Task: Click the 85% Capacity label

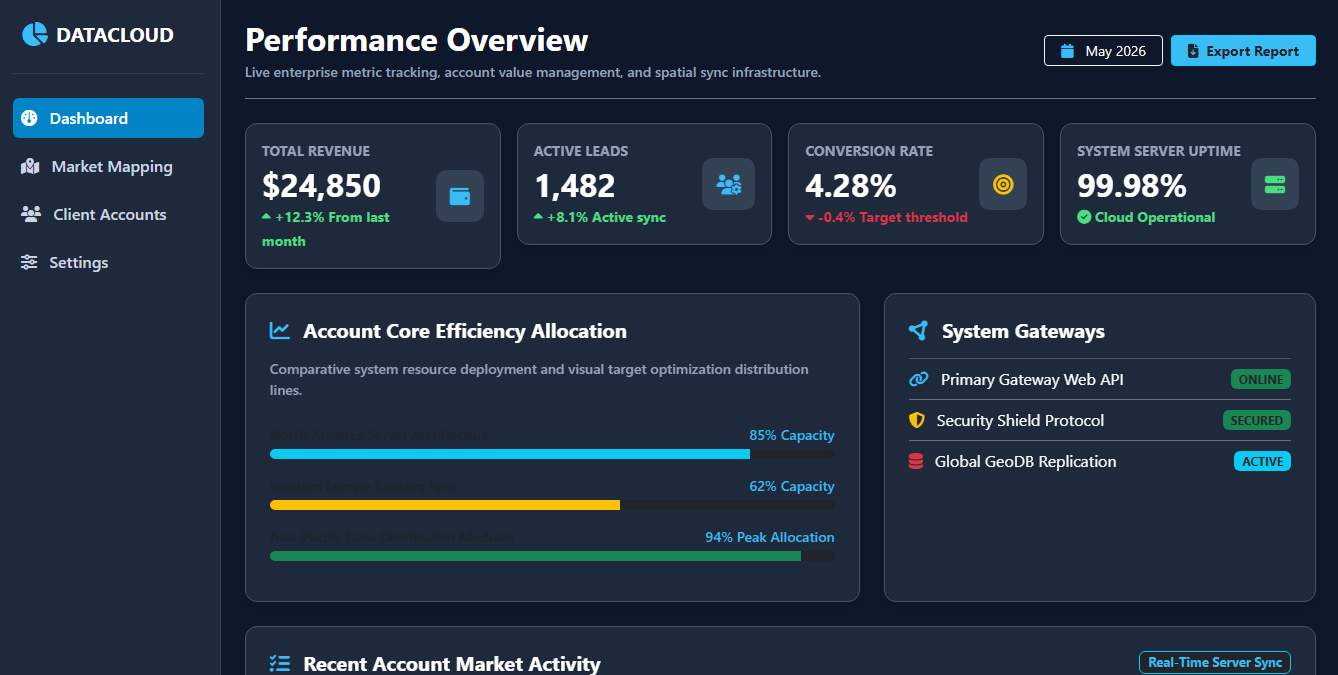Action: [792, 435]
